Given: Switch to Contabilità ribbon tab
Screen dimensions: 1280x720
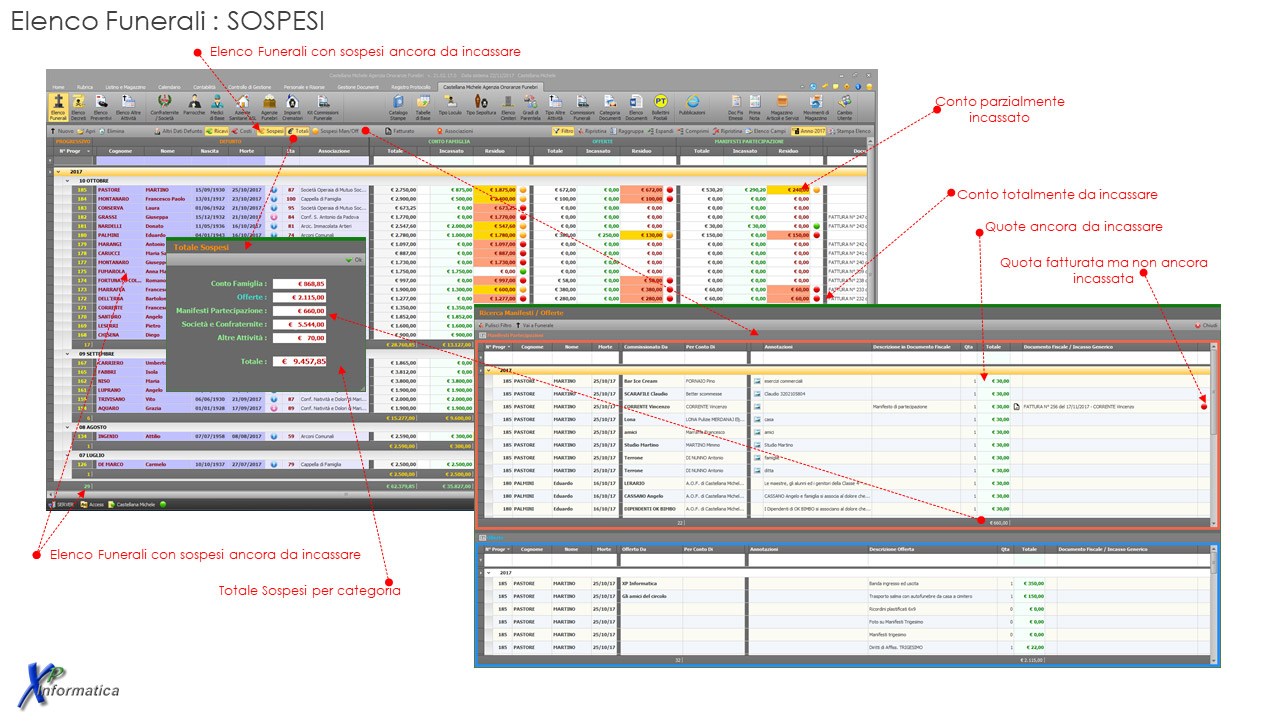Looking at the screenshot, I should [204, 87].
